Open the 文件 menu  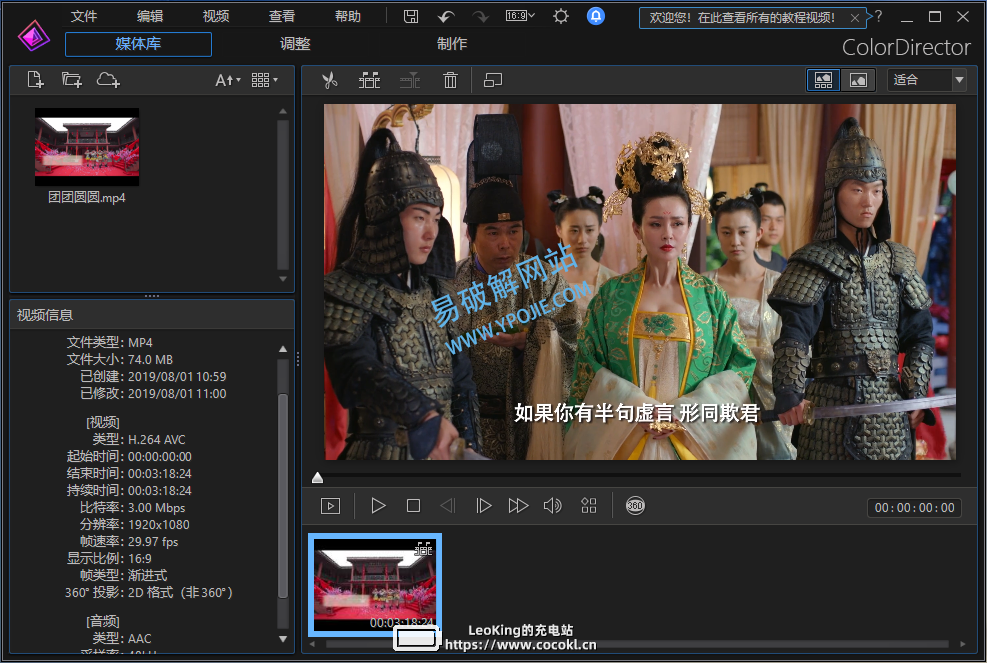click(84, 16)
